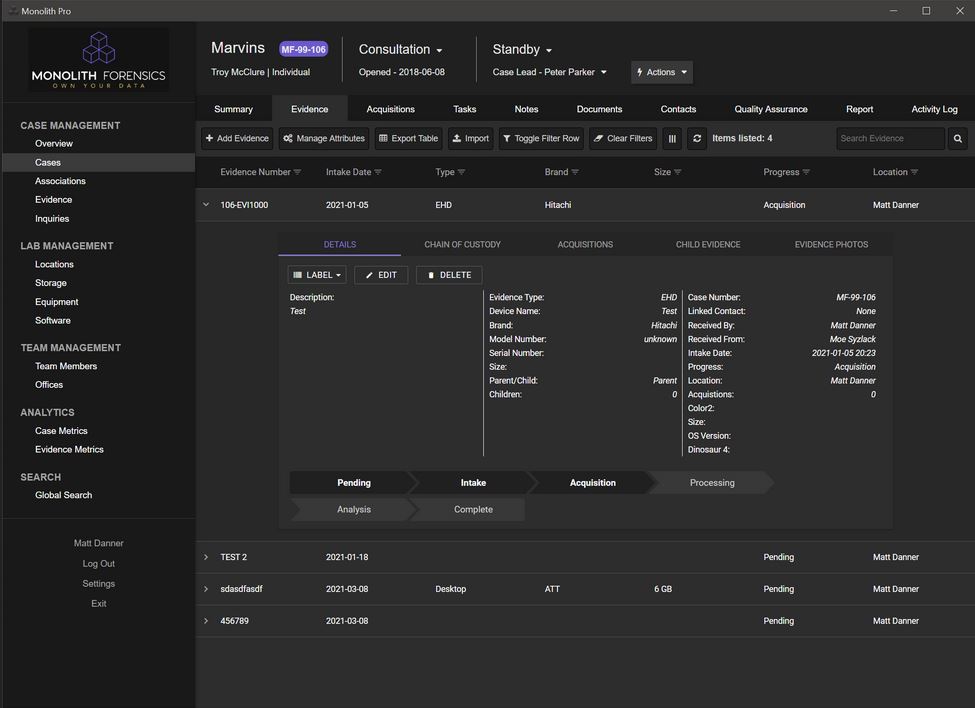Screen dimensions: 975x708
Task: Open Size column filter icon
Action: click(x=678, y=172)
